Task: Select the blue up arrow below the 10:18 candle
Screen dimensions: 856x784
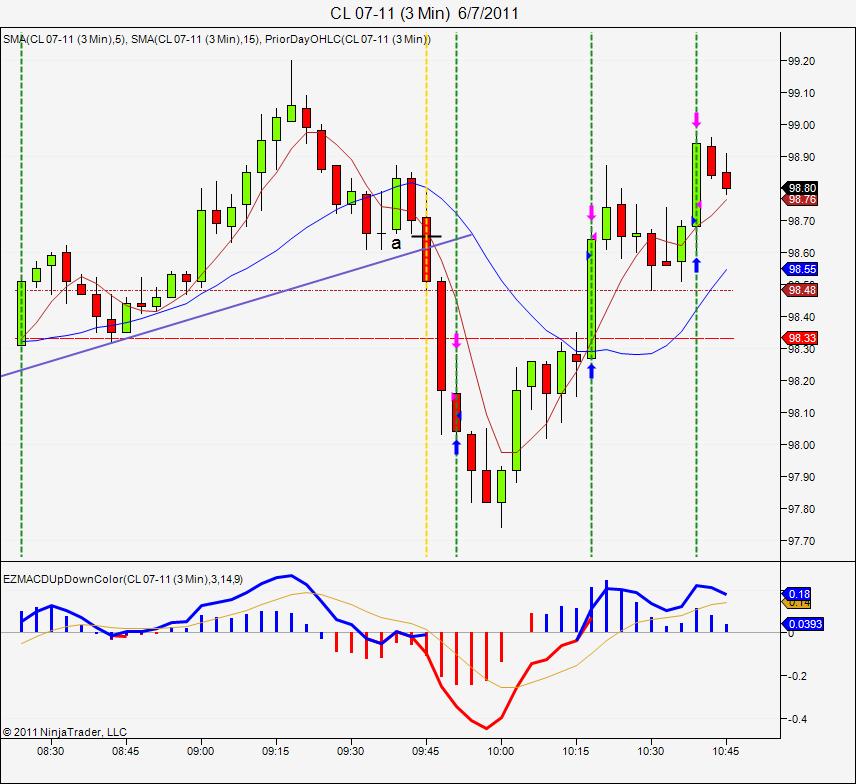Action: 591,371
